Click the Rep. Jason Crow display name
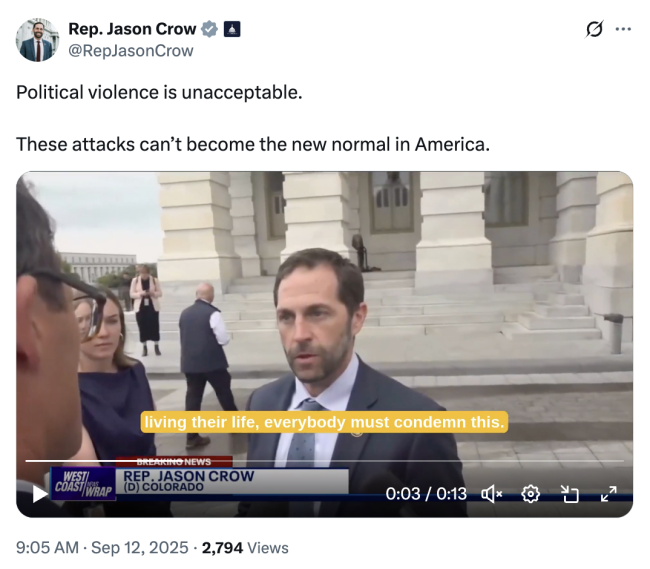Image resolution: width=650 pixels, height=569 pixels. pos(132,29)
